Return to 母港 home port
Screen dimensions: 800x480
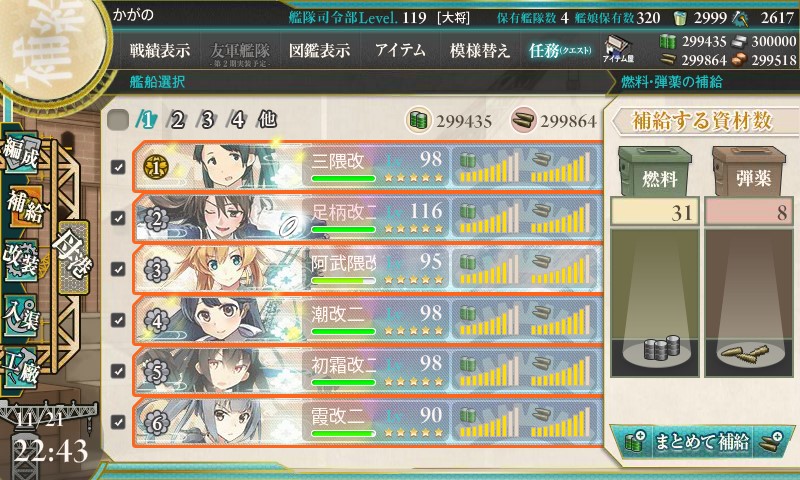click(x=72, y=257)
